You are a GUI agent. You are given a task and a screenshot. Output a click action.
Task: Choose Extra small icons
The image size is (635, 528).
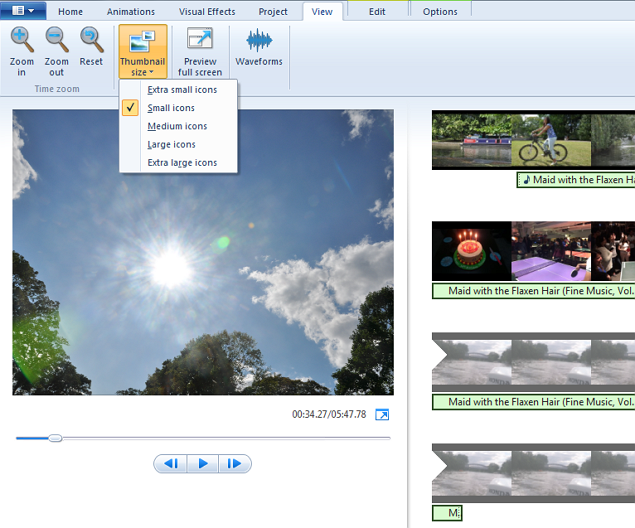point(178,89)
